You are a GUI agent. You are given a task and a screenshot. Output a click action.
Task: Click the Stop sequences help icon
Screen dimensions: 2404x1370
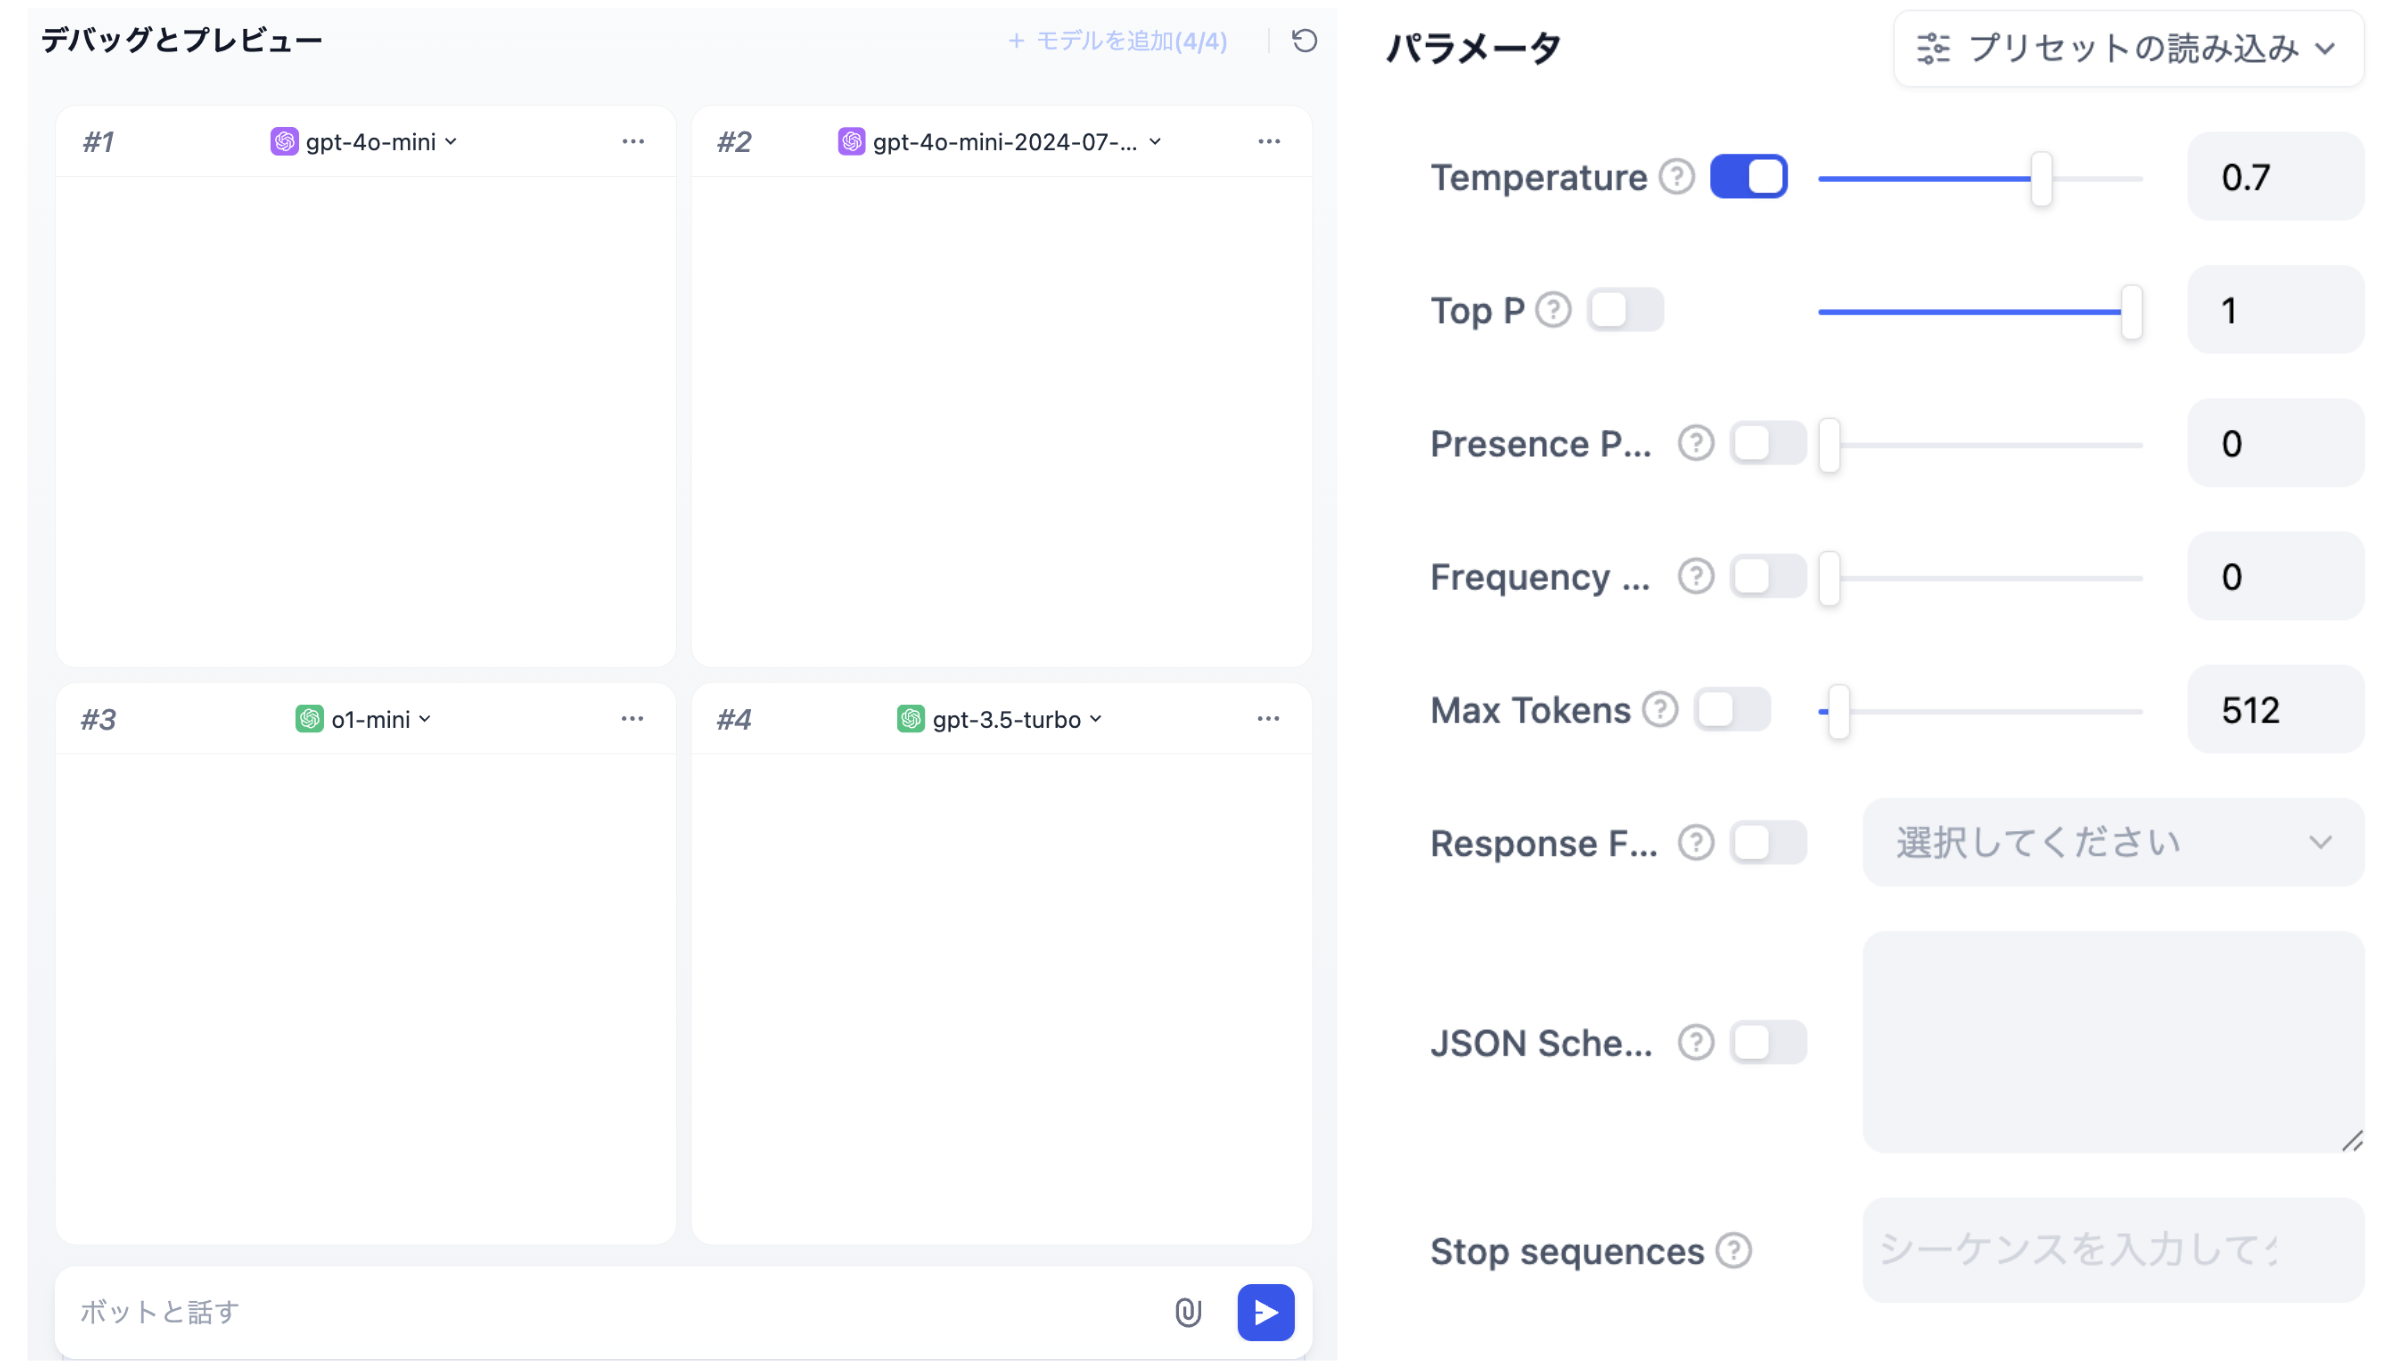[1735, 1249]
